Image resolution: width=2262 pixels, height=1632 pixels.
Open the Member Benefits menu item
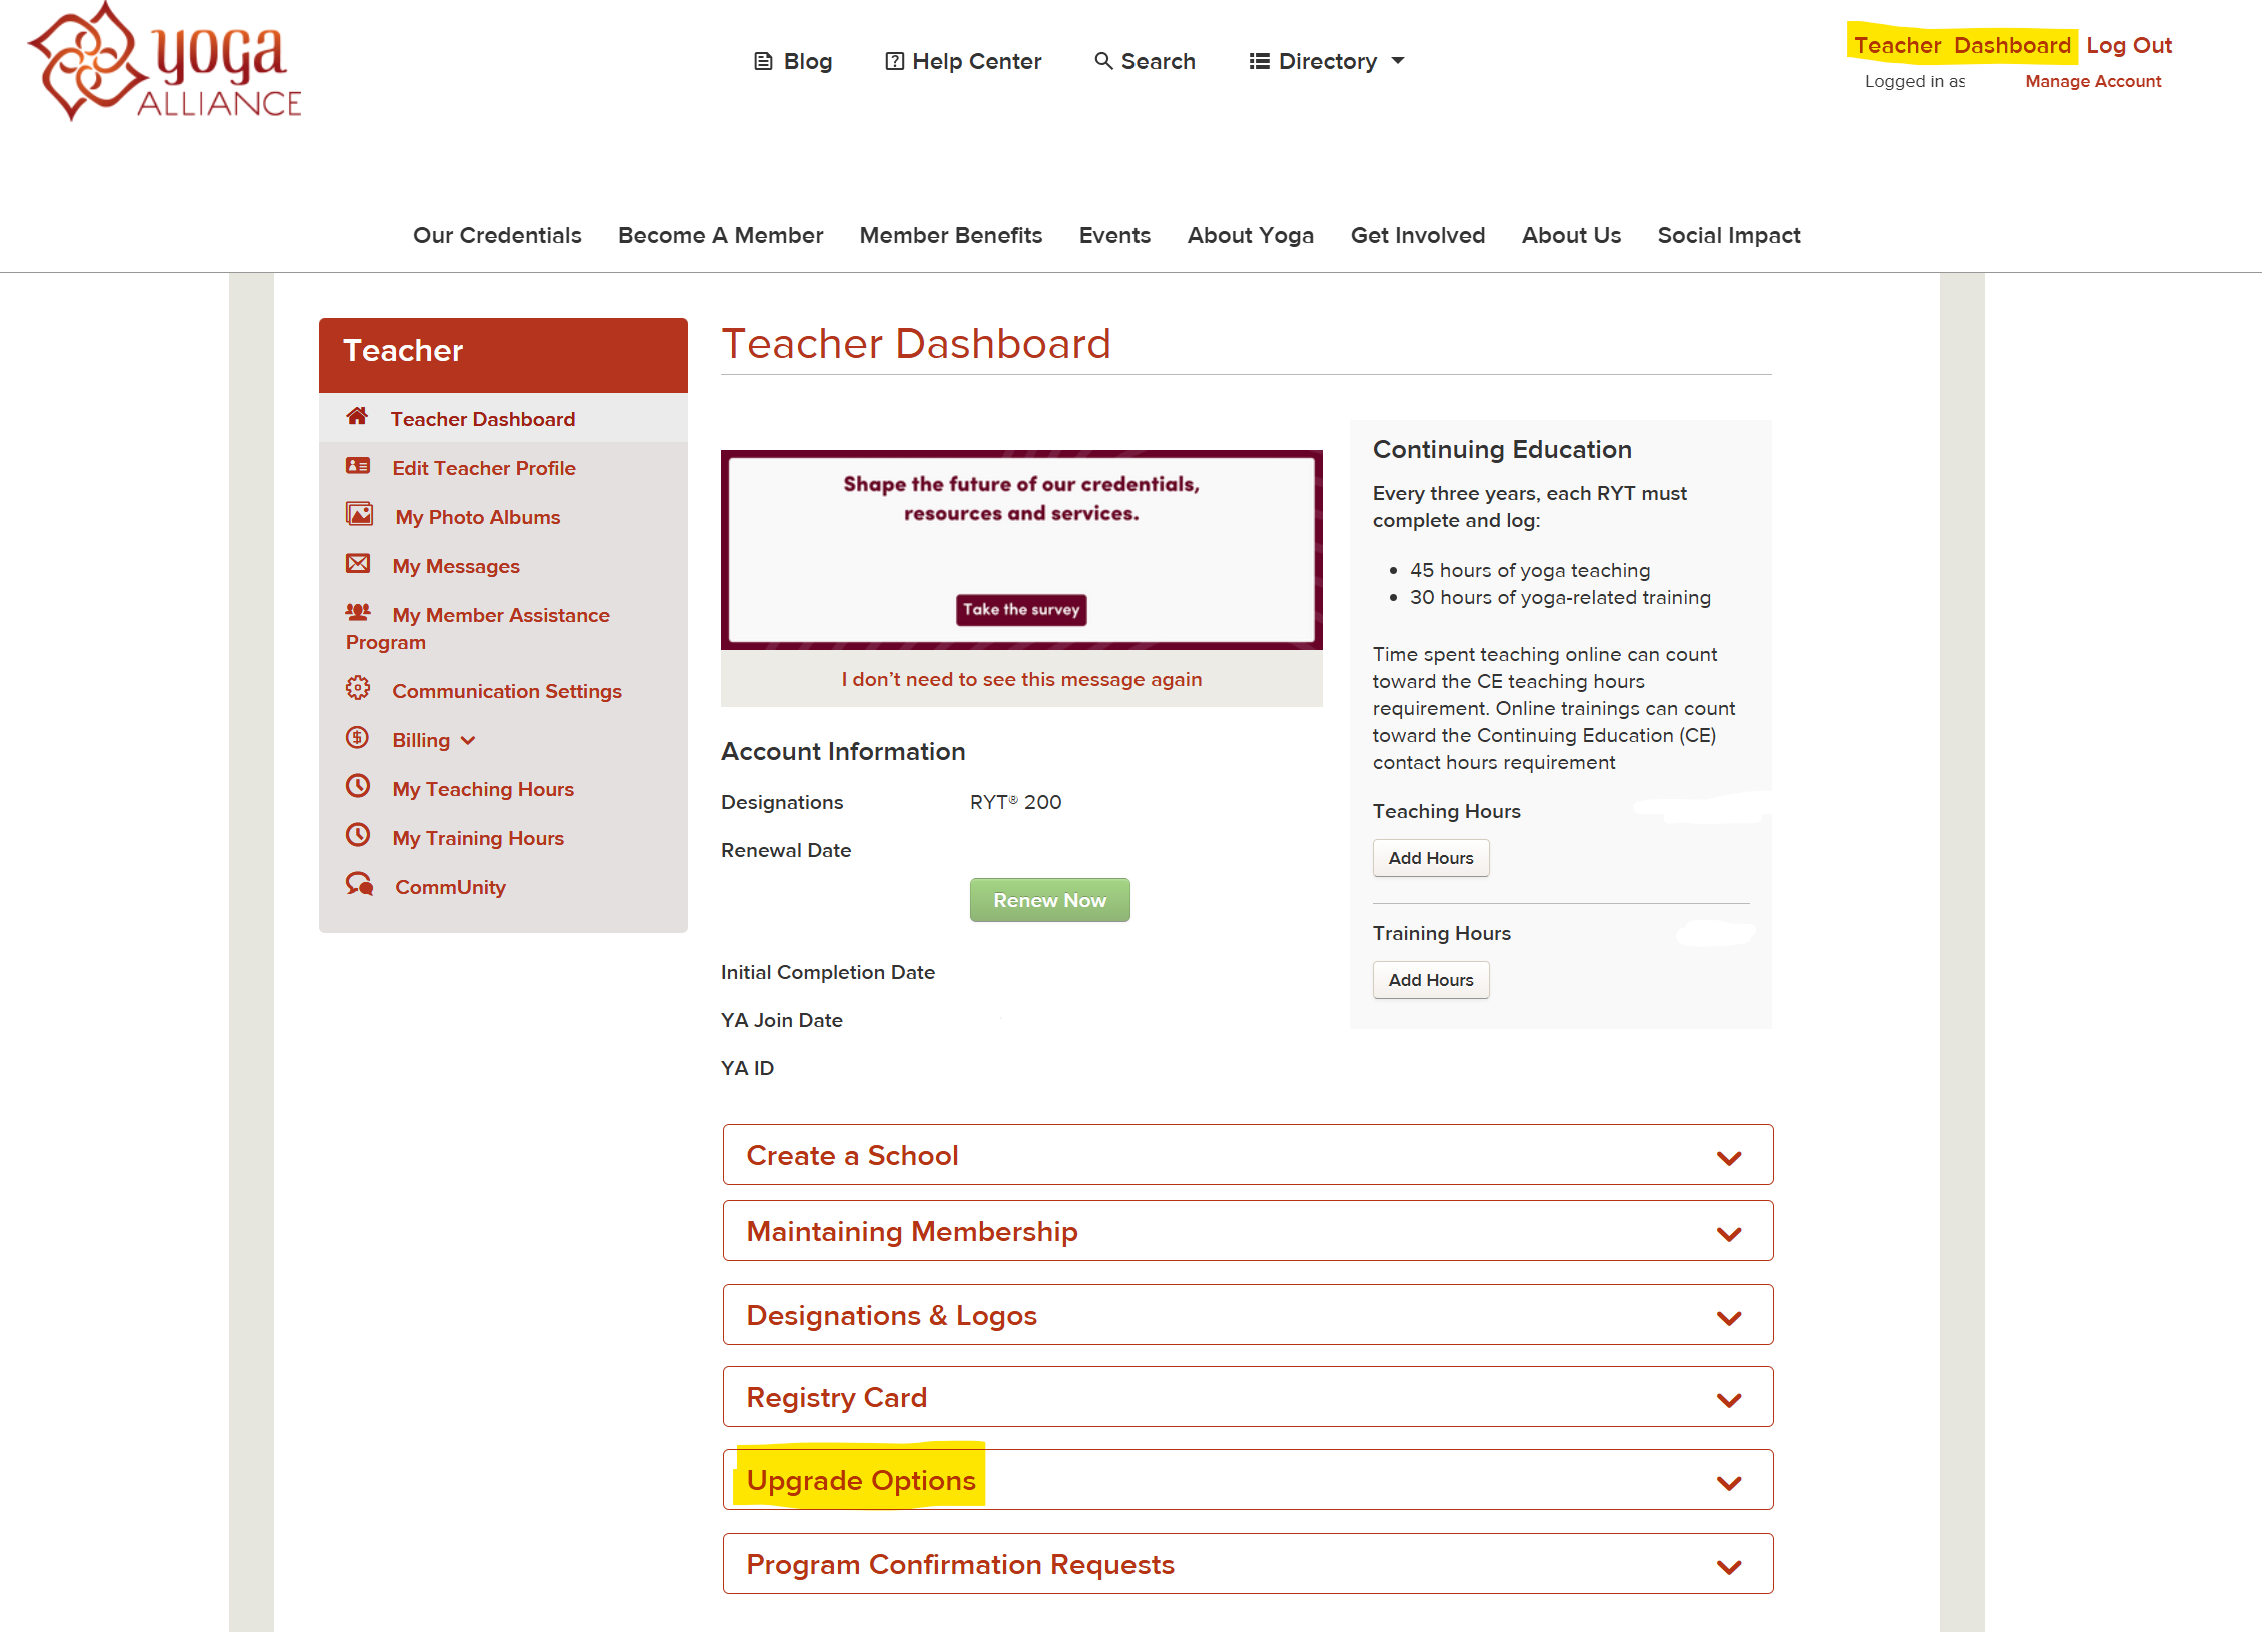pos(950,235)
